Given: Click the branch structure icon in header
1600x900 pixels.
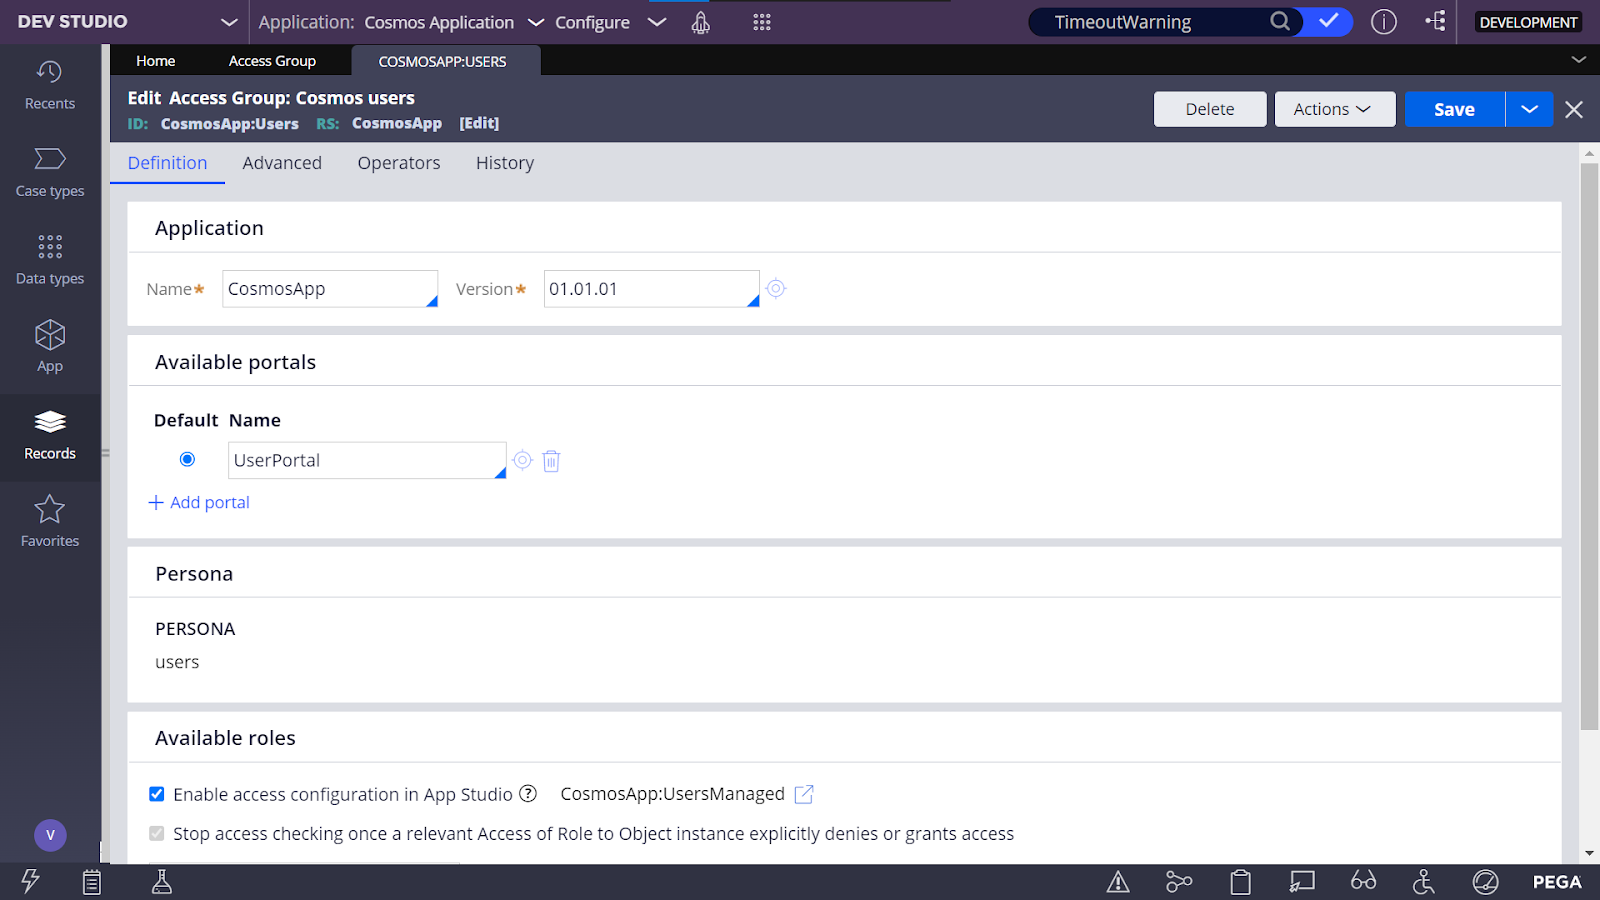Looking at the screenshot, I should click(1436, 21).
